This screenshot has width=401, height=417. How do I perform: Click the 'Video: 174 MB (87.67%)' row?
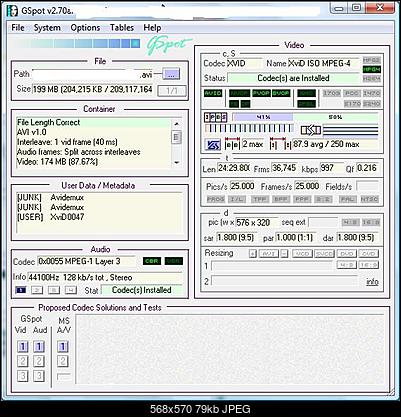(93, 162)
